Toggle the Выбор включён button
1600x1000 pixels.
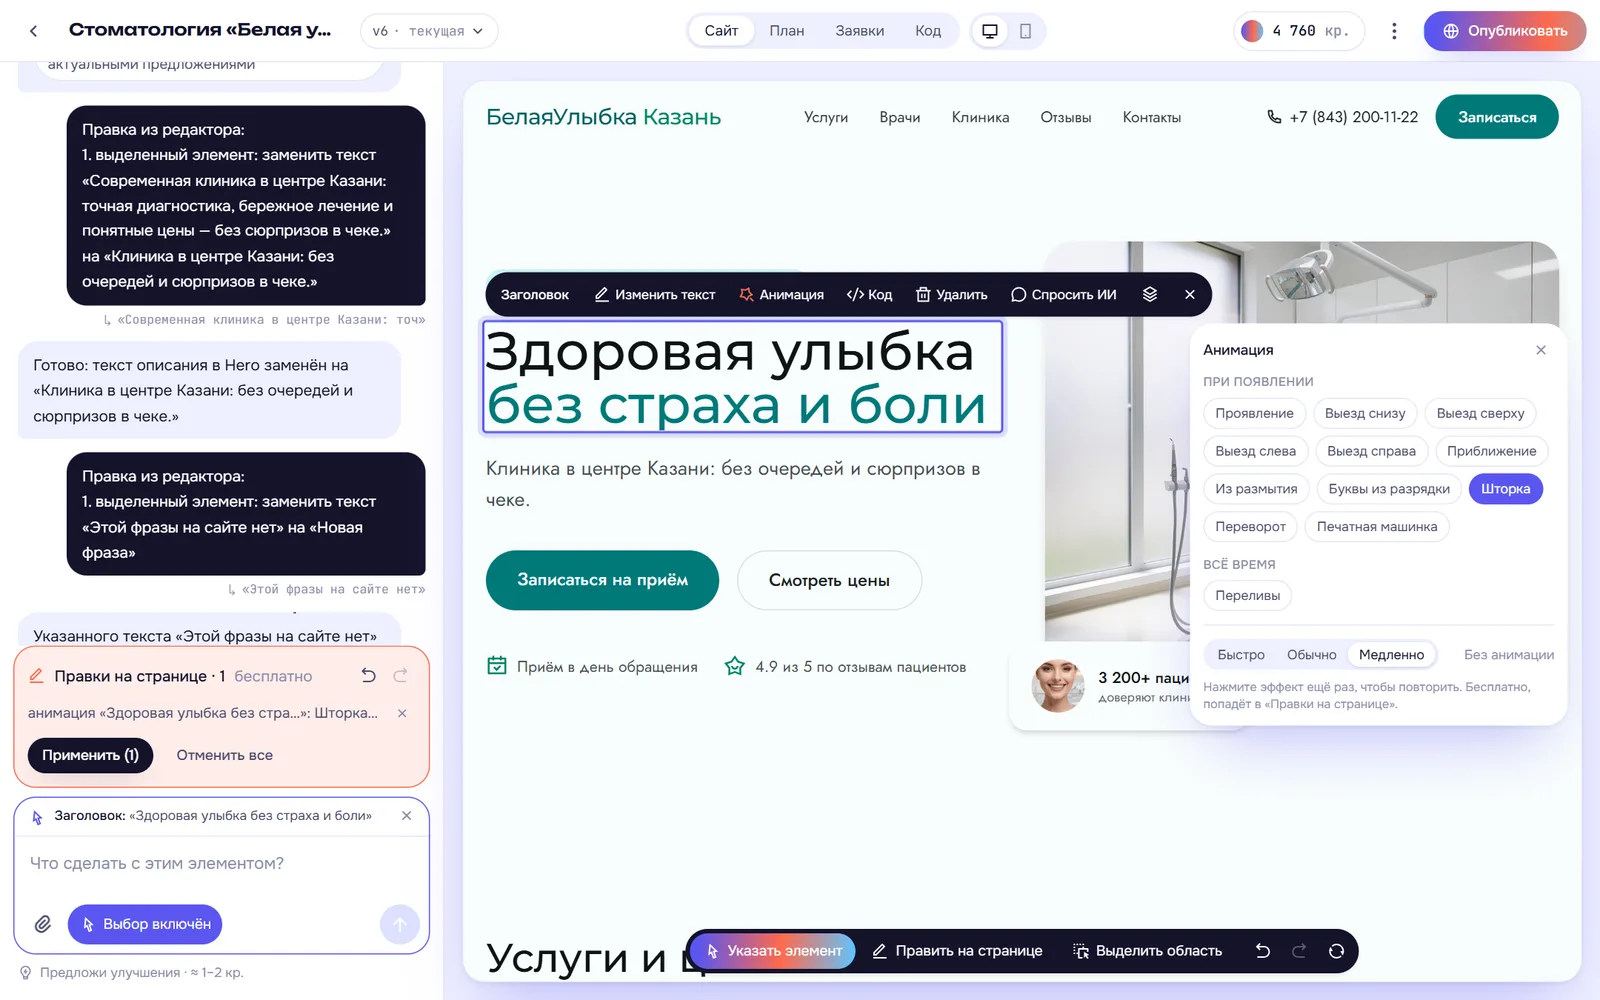[145, 924]
